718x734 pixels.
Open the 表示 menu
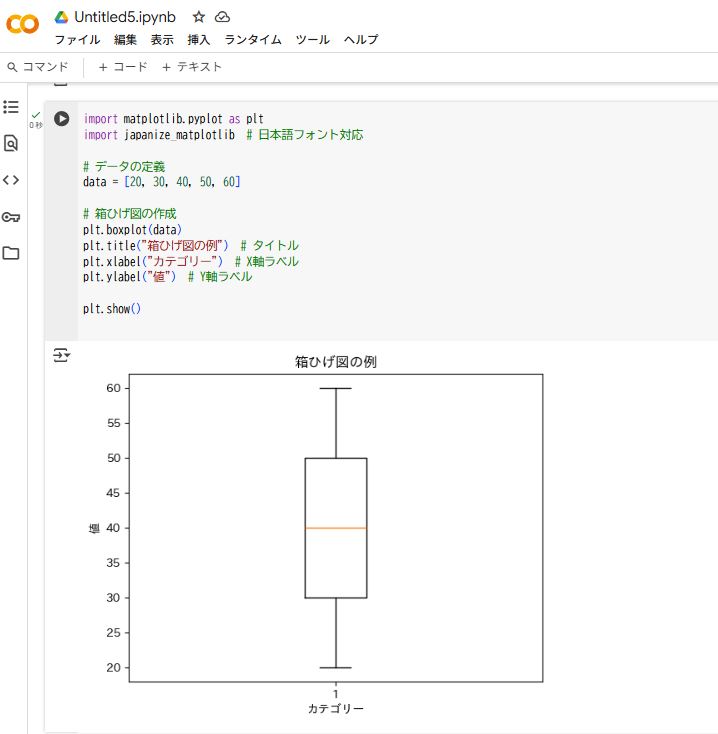[162, 40]
